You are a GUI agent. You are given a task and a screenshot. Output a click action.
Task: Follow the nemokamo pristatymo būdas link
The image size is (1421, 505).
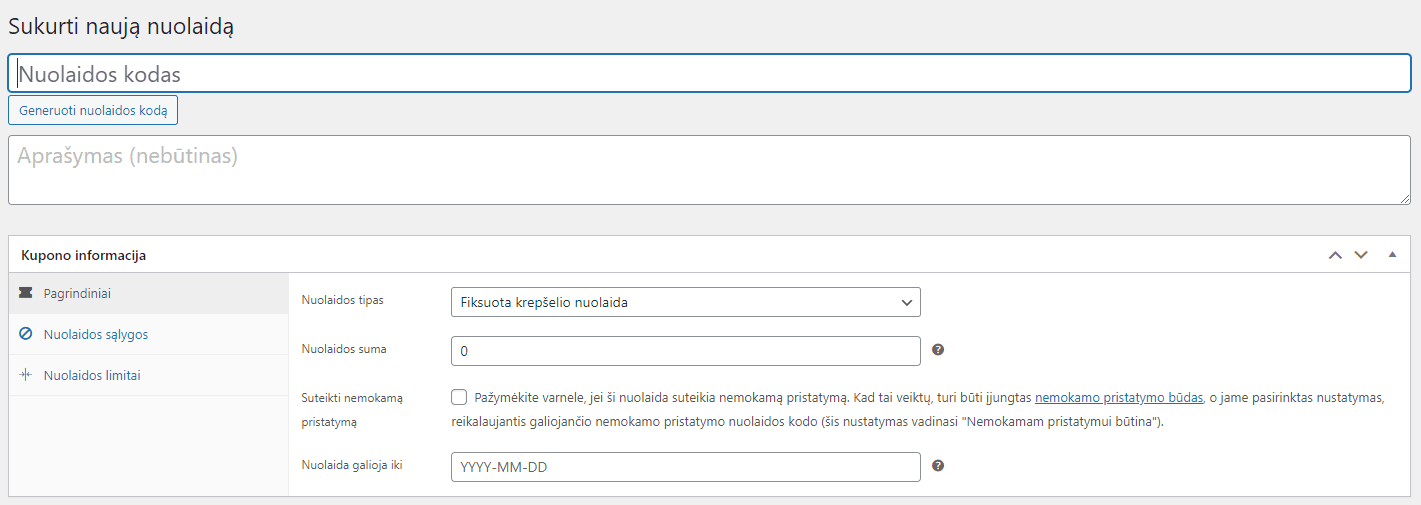pos(1118,397)
